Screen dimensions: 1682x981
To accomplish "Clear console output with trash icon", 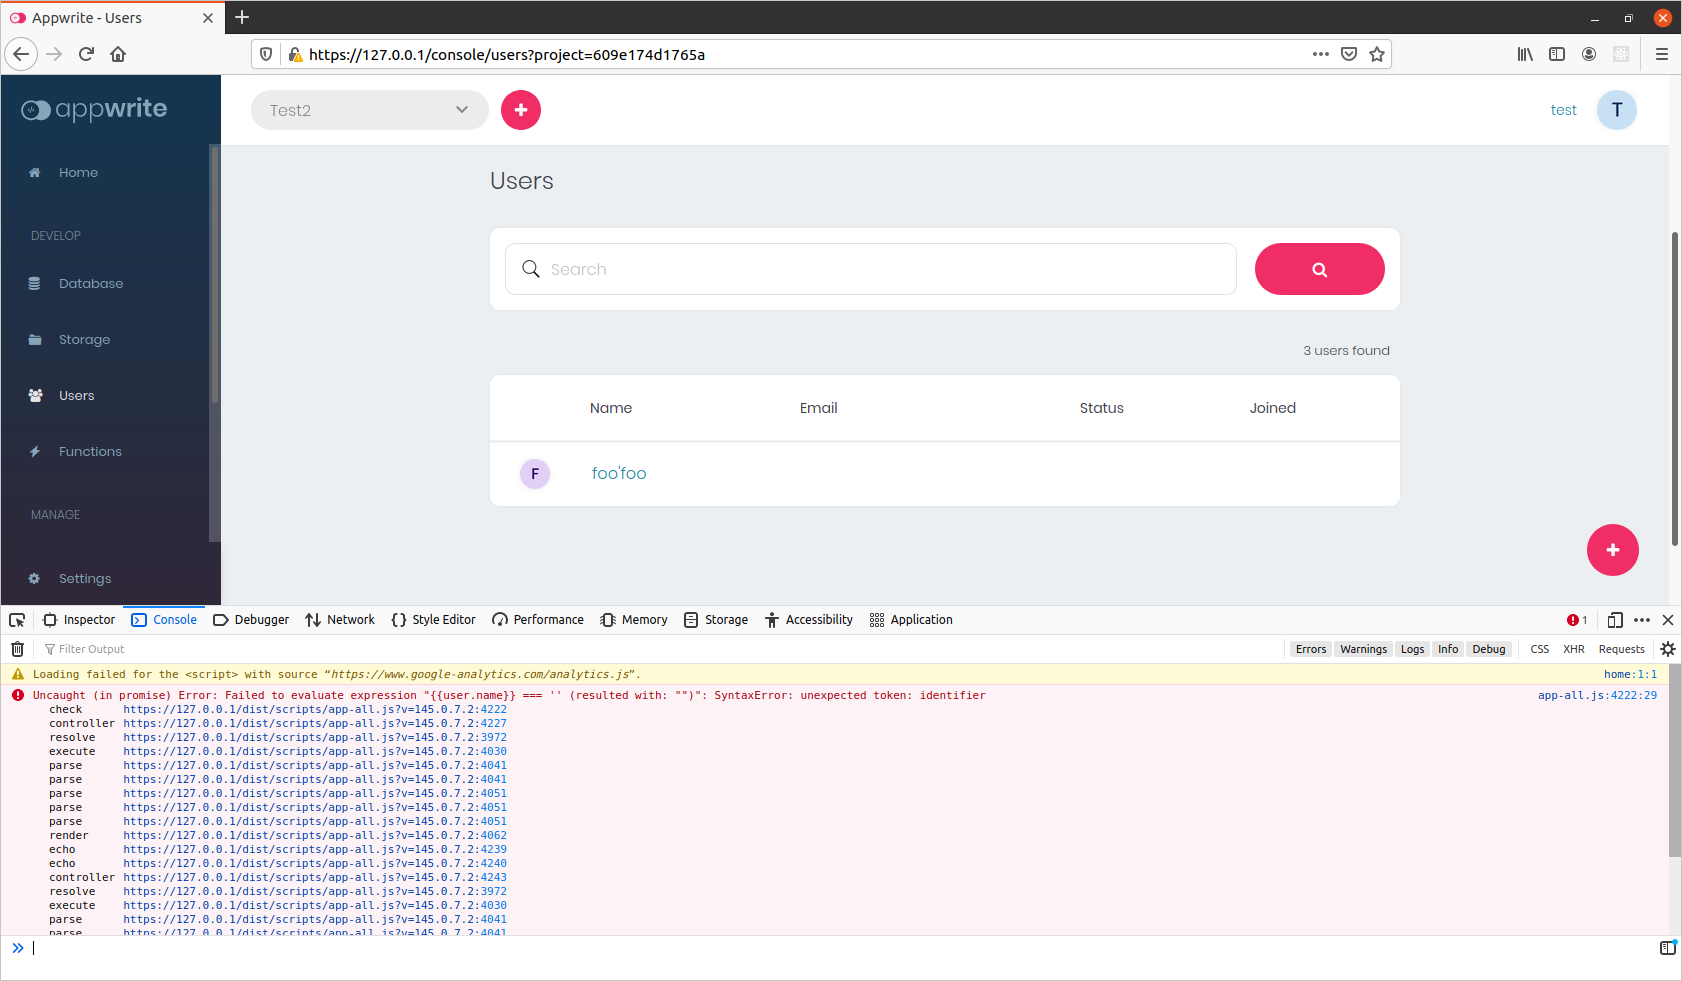I will [17, 649].
